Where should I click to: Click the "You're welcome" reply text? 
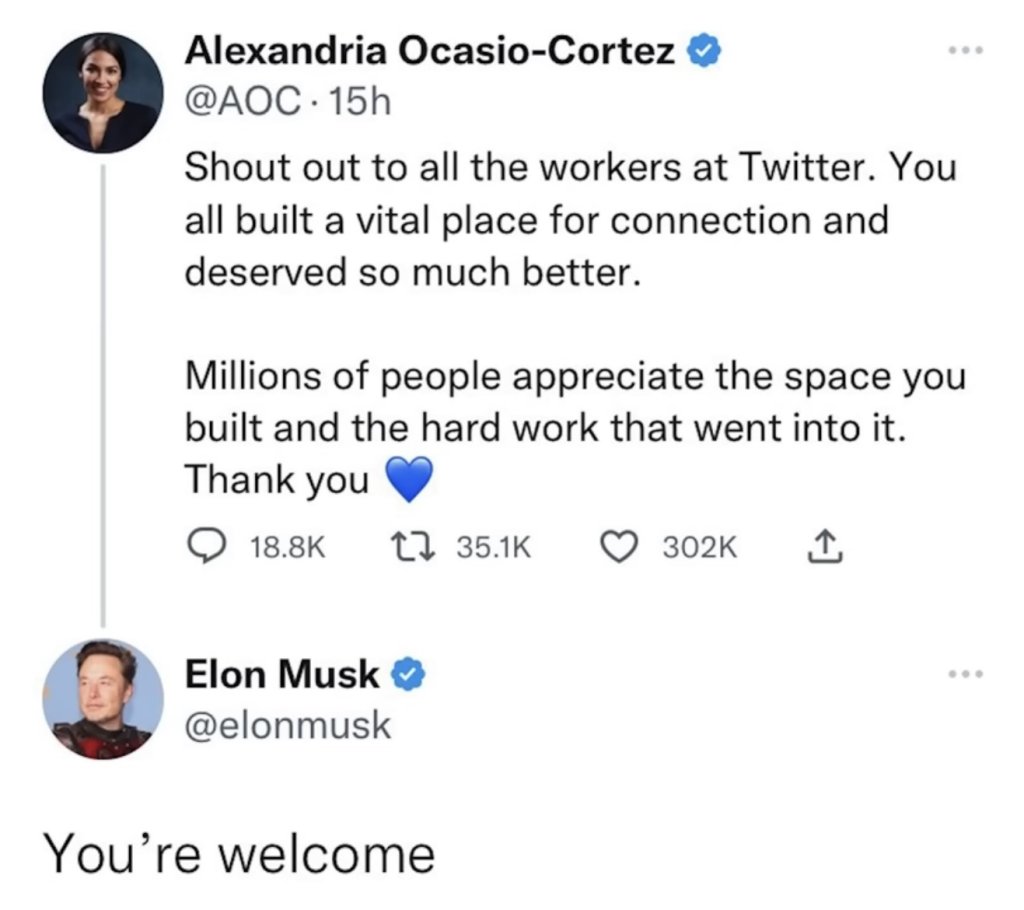point(238,854)
